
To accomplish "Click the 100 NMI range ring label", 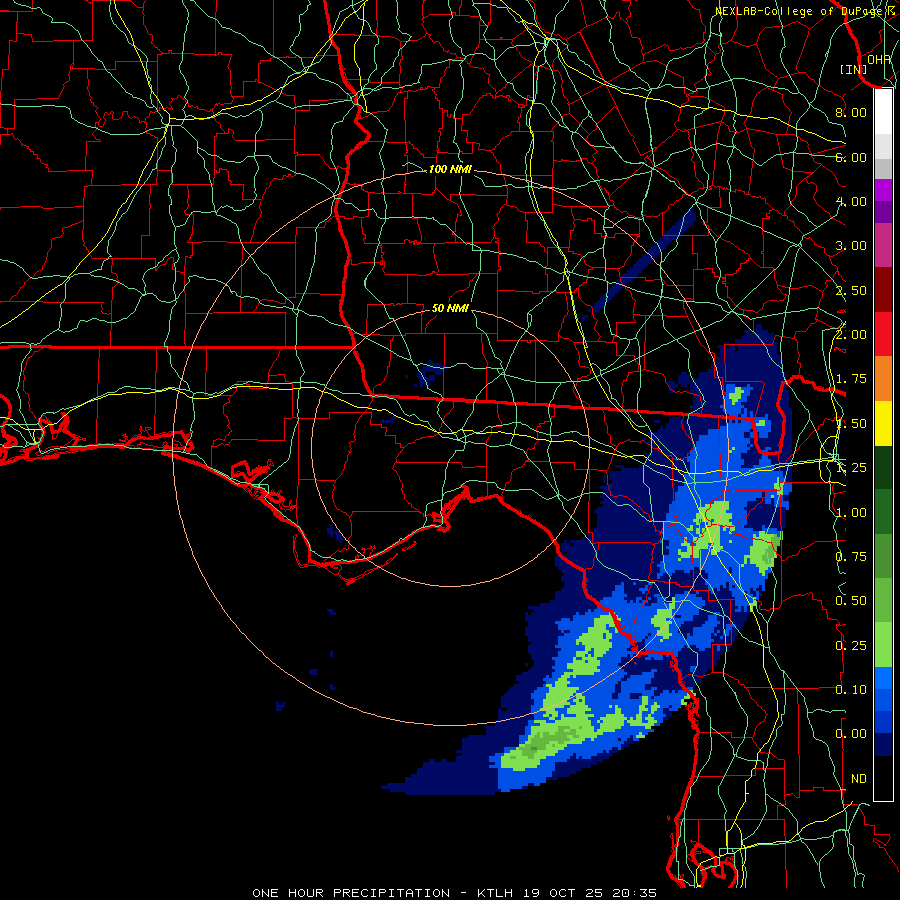I will click(450, 169).
